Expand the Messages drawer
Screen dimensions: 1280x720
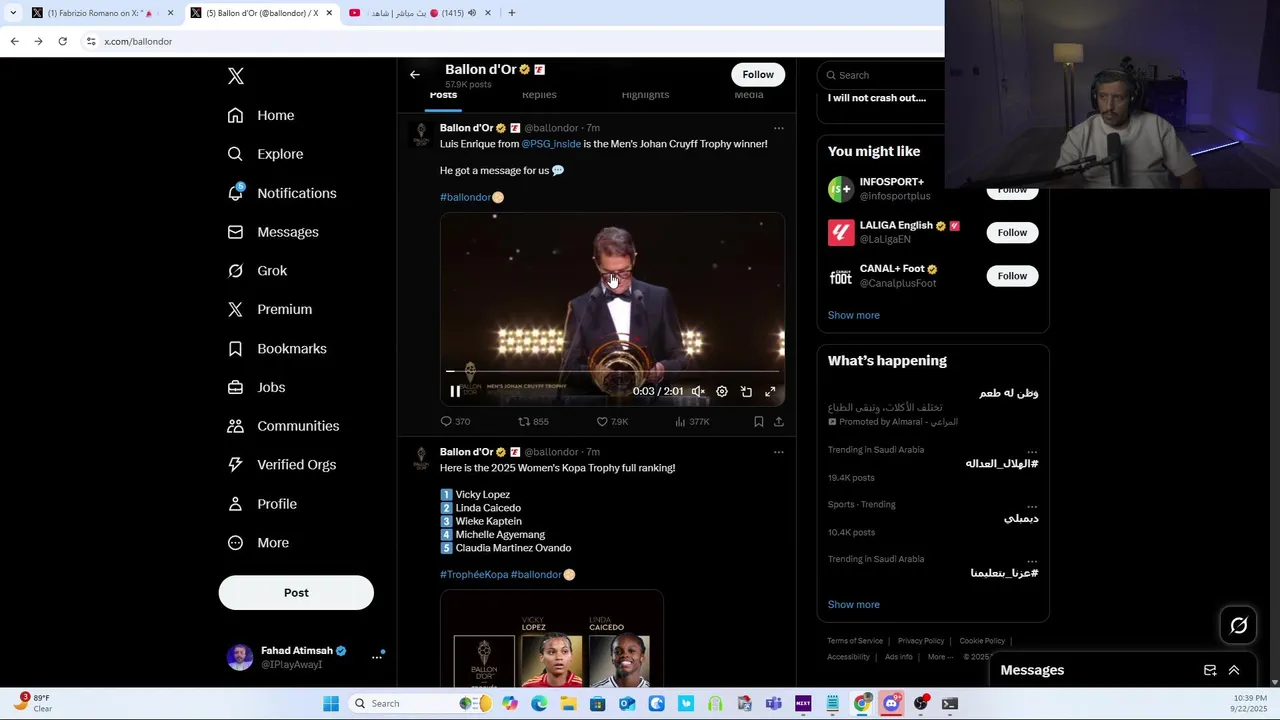click(1234, 670)
